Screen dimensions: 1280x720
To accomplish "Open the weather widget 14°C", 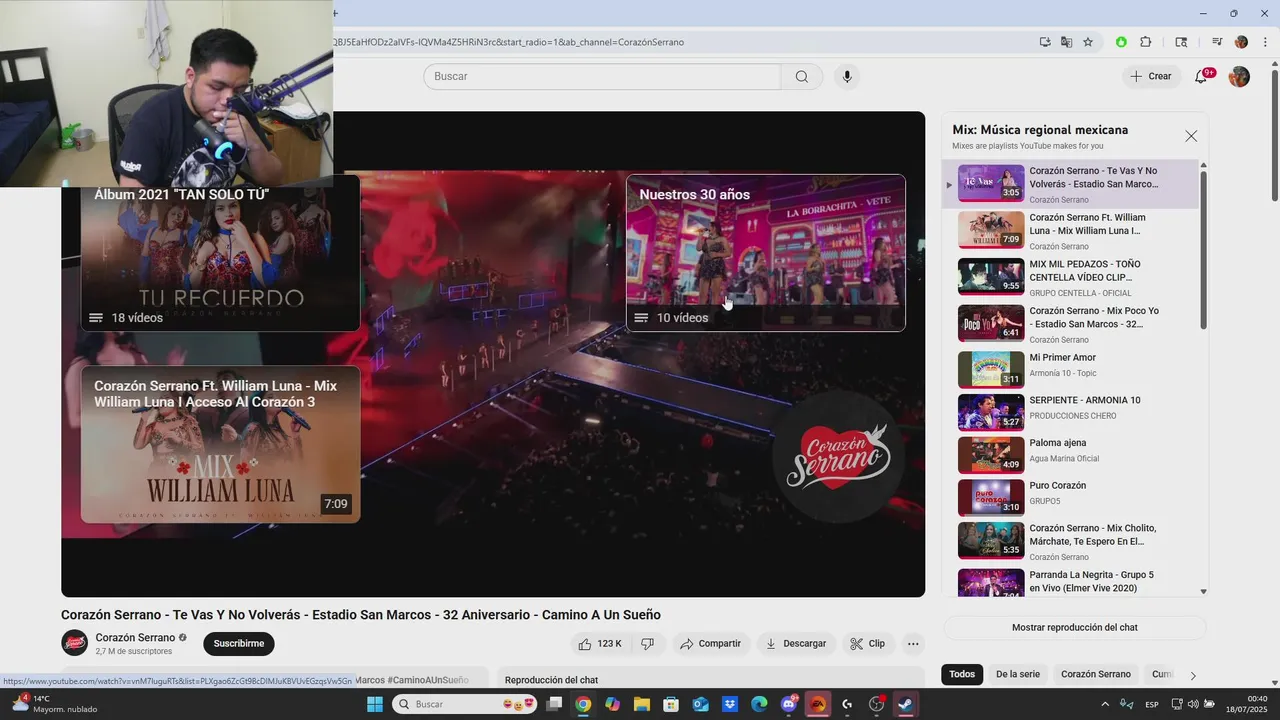I will (55, 704).
